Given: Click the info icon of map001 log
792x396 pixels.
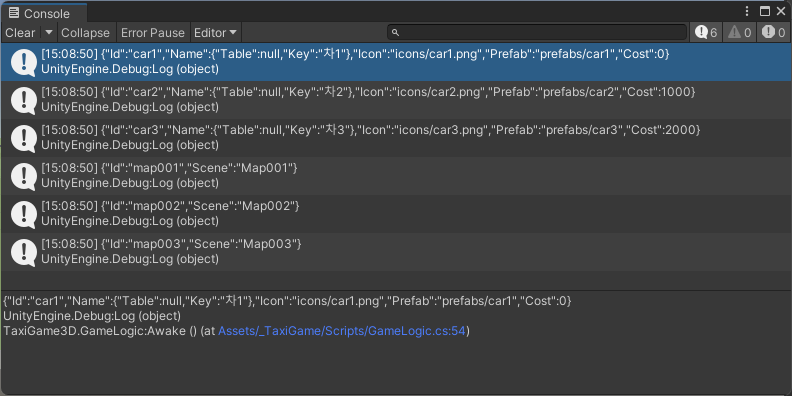Looking at the screenshot, I should point(23,176).
